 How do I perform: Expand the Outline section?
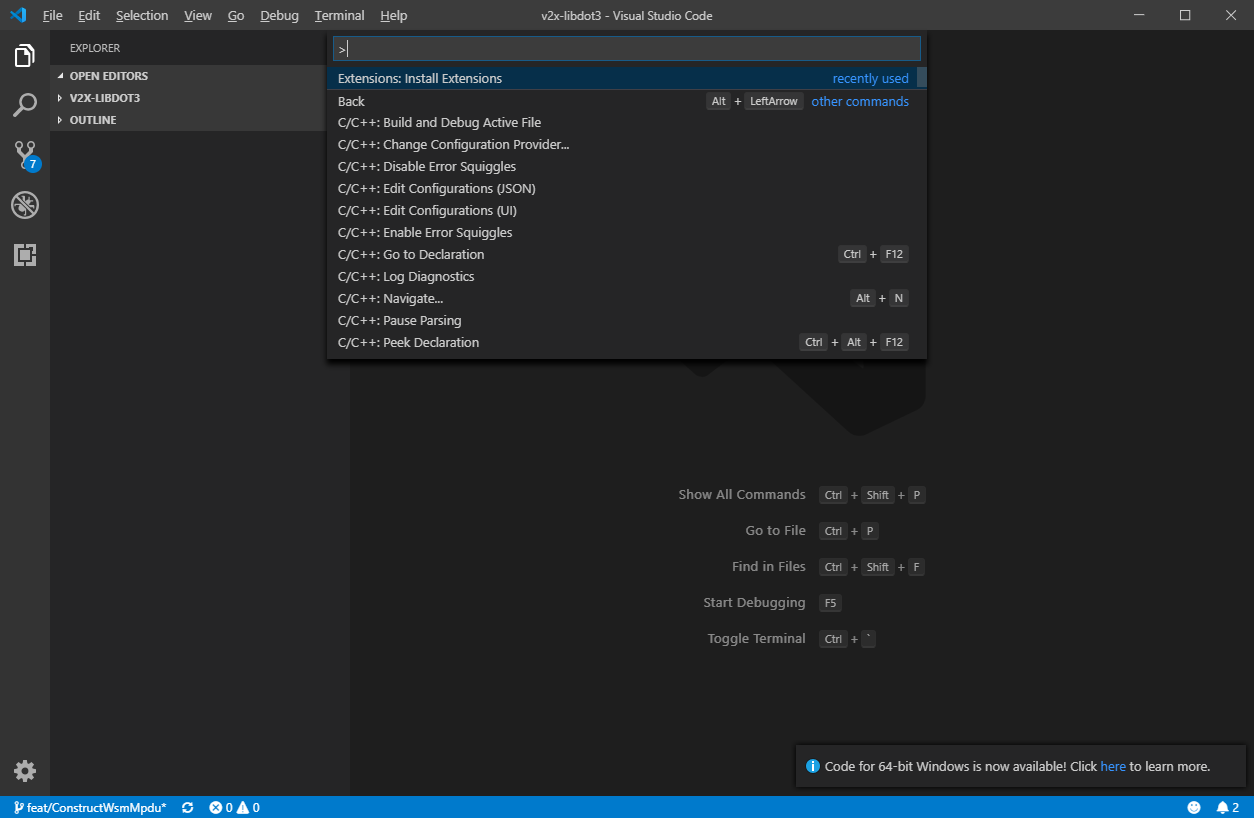[x=188, y=120]
